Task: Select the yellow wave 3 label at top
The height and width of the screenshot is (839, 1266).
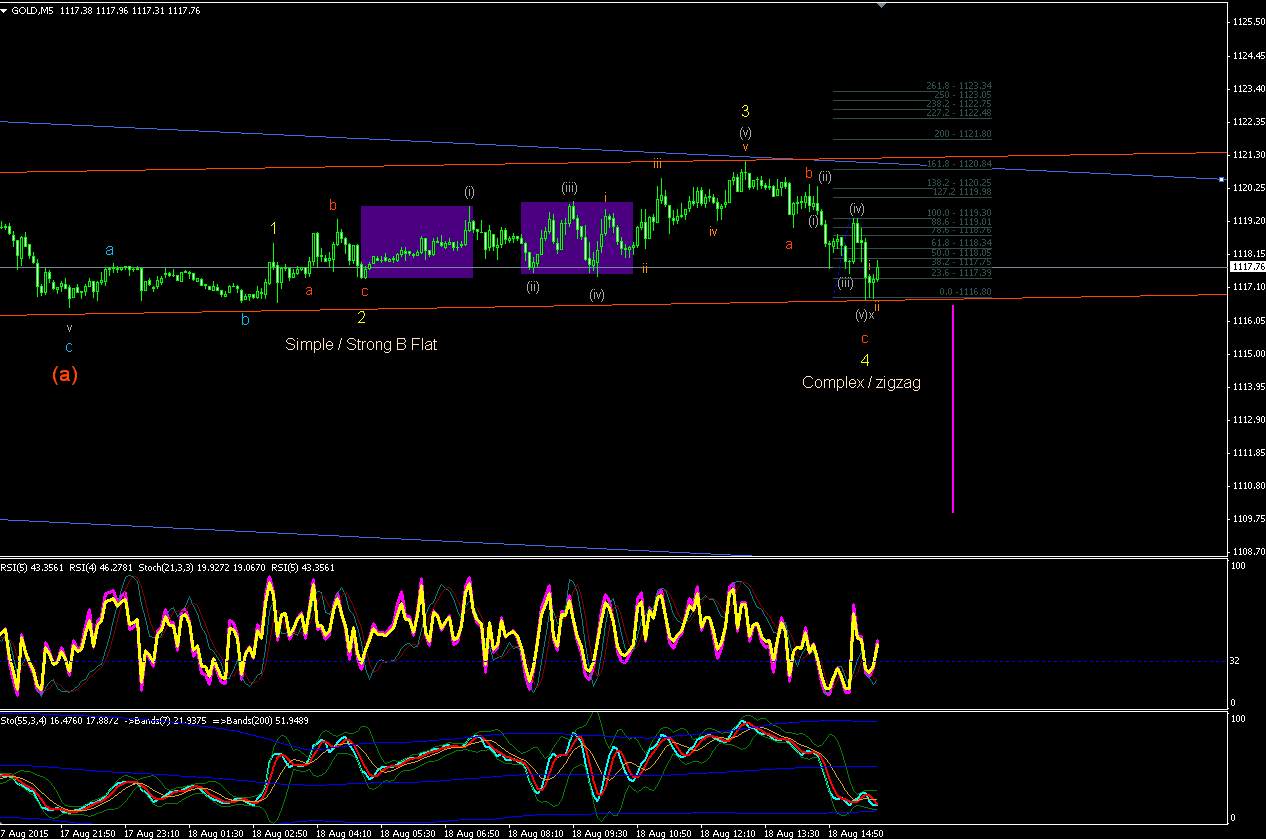Action: pyautogui.click(x=745, y=111)
